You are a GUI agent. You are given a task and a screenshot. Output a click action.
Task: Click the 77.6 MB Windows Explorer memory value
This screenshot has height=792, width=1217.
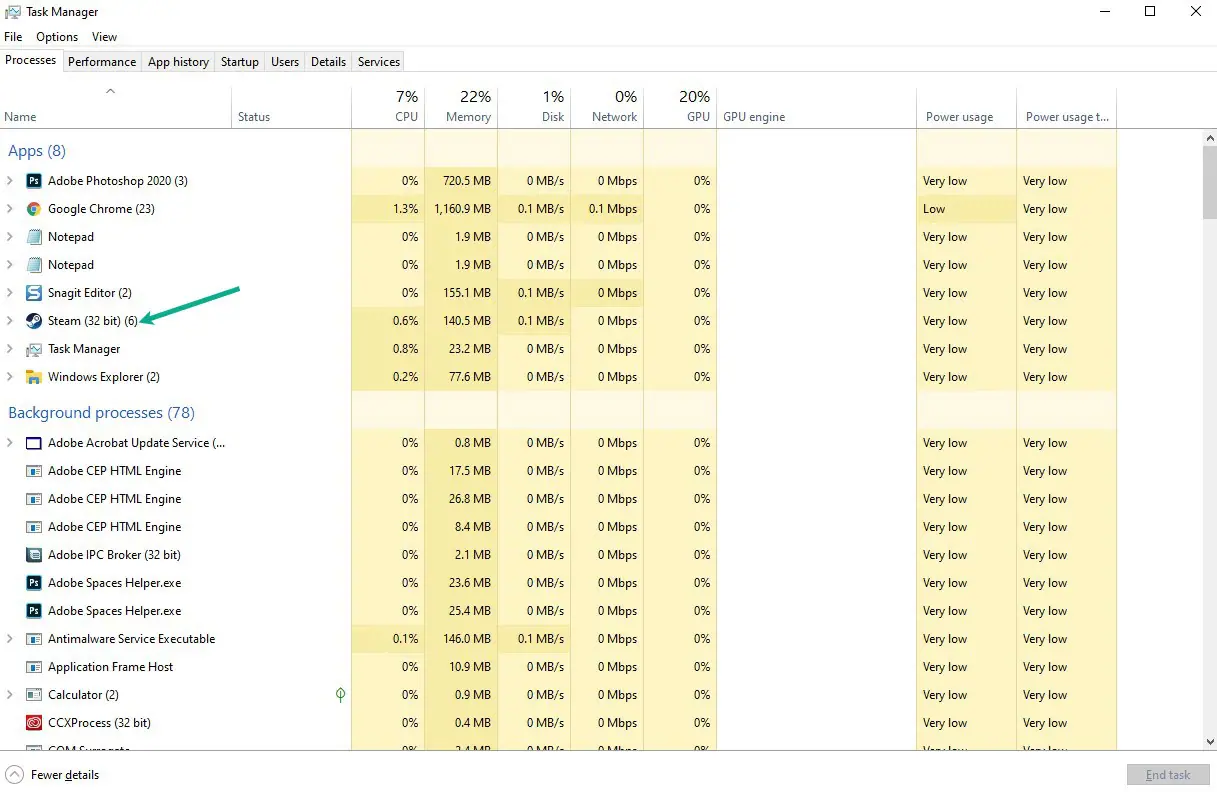(x=471, y=377)
